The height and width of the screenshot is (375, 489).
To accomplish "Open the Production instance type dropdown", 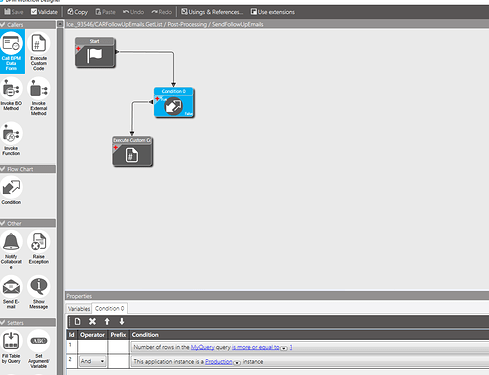I will click(x=237, y=363).
